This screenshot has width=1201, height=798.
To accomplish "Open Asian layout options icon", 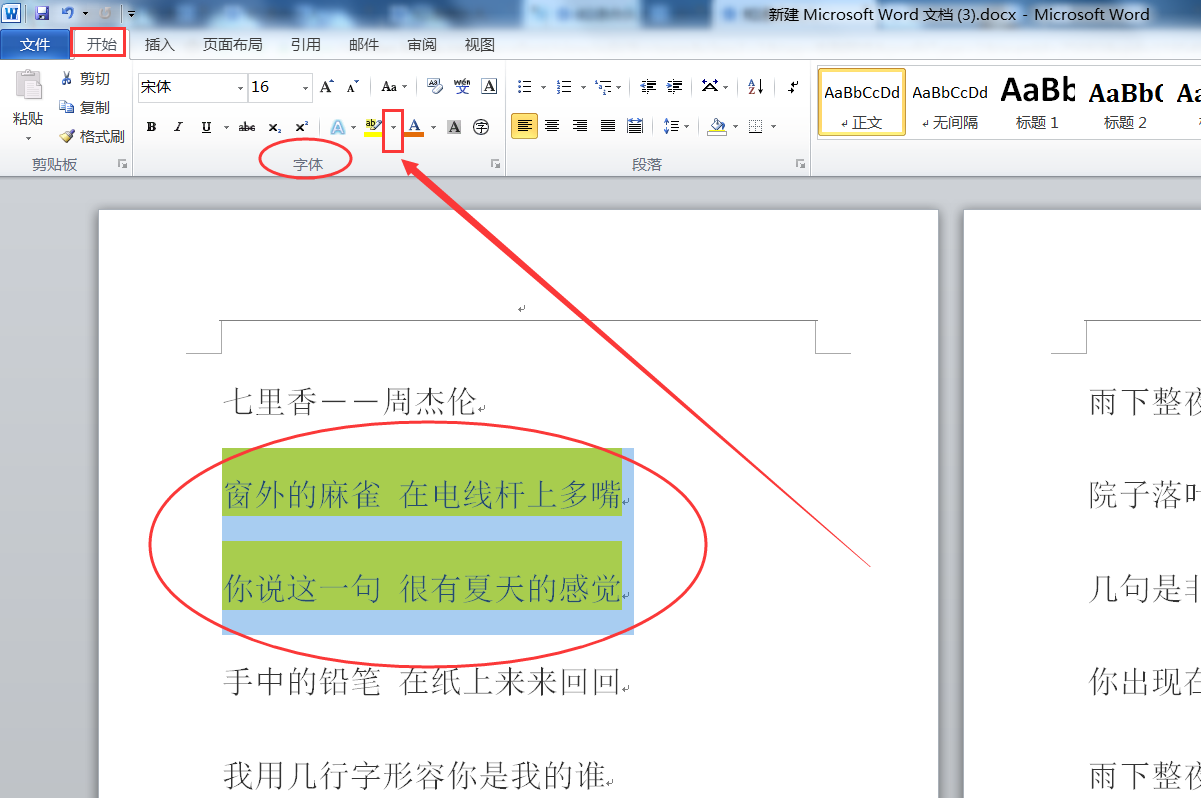I will pyautogui.click(x=709, y=87).
